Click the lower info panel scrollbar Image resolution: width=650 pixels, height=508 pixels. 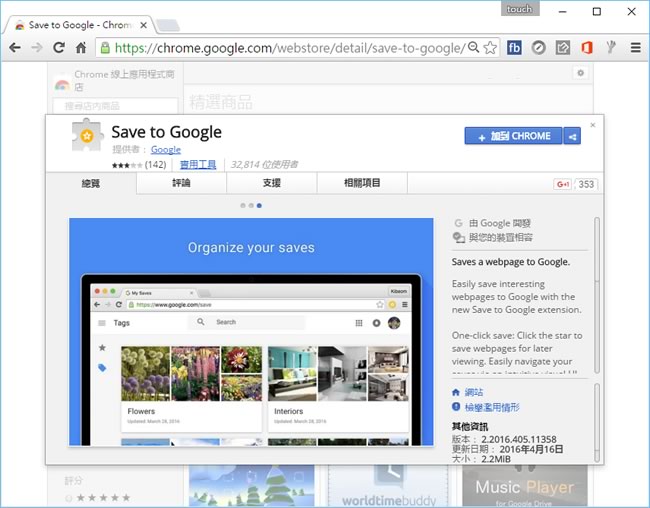tap(597, 422)
